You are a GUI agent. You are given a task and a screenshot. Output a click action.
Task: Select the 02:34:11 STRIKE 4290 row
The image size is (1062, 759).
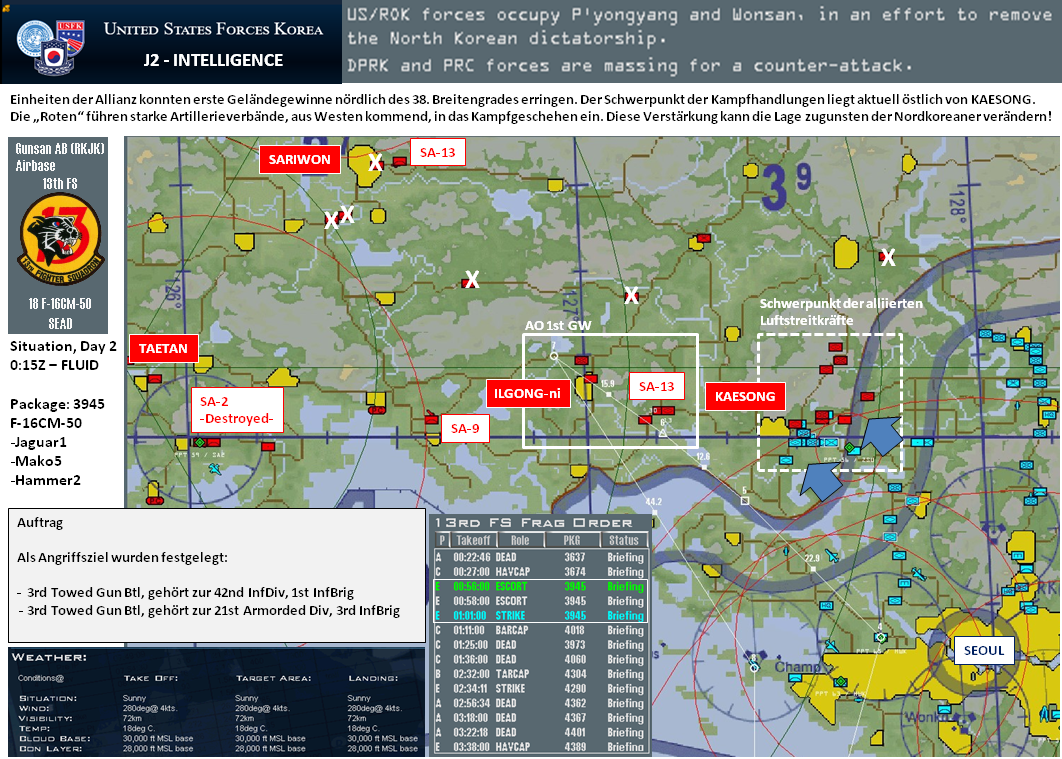pos(540,689)
